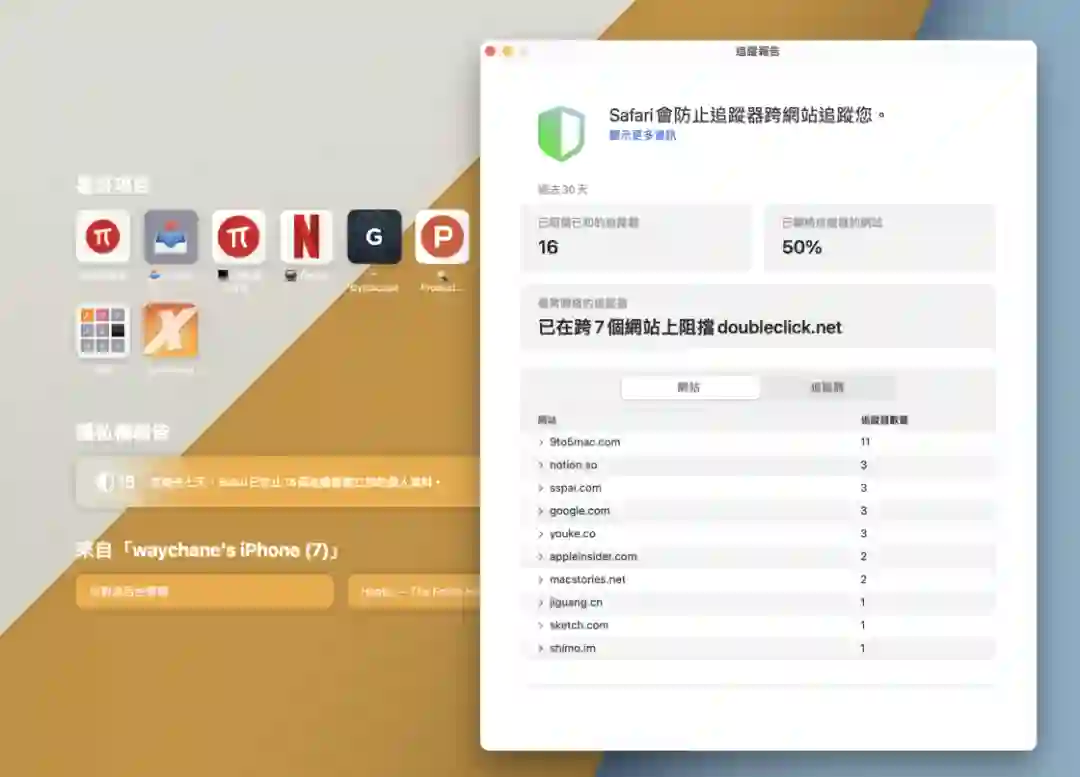Click the 9to5mac.com site name
Screen dimensions: 1080x777
click(x=585, y=442)
